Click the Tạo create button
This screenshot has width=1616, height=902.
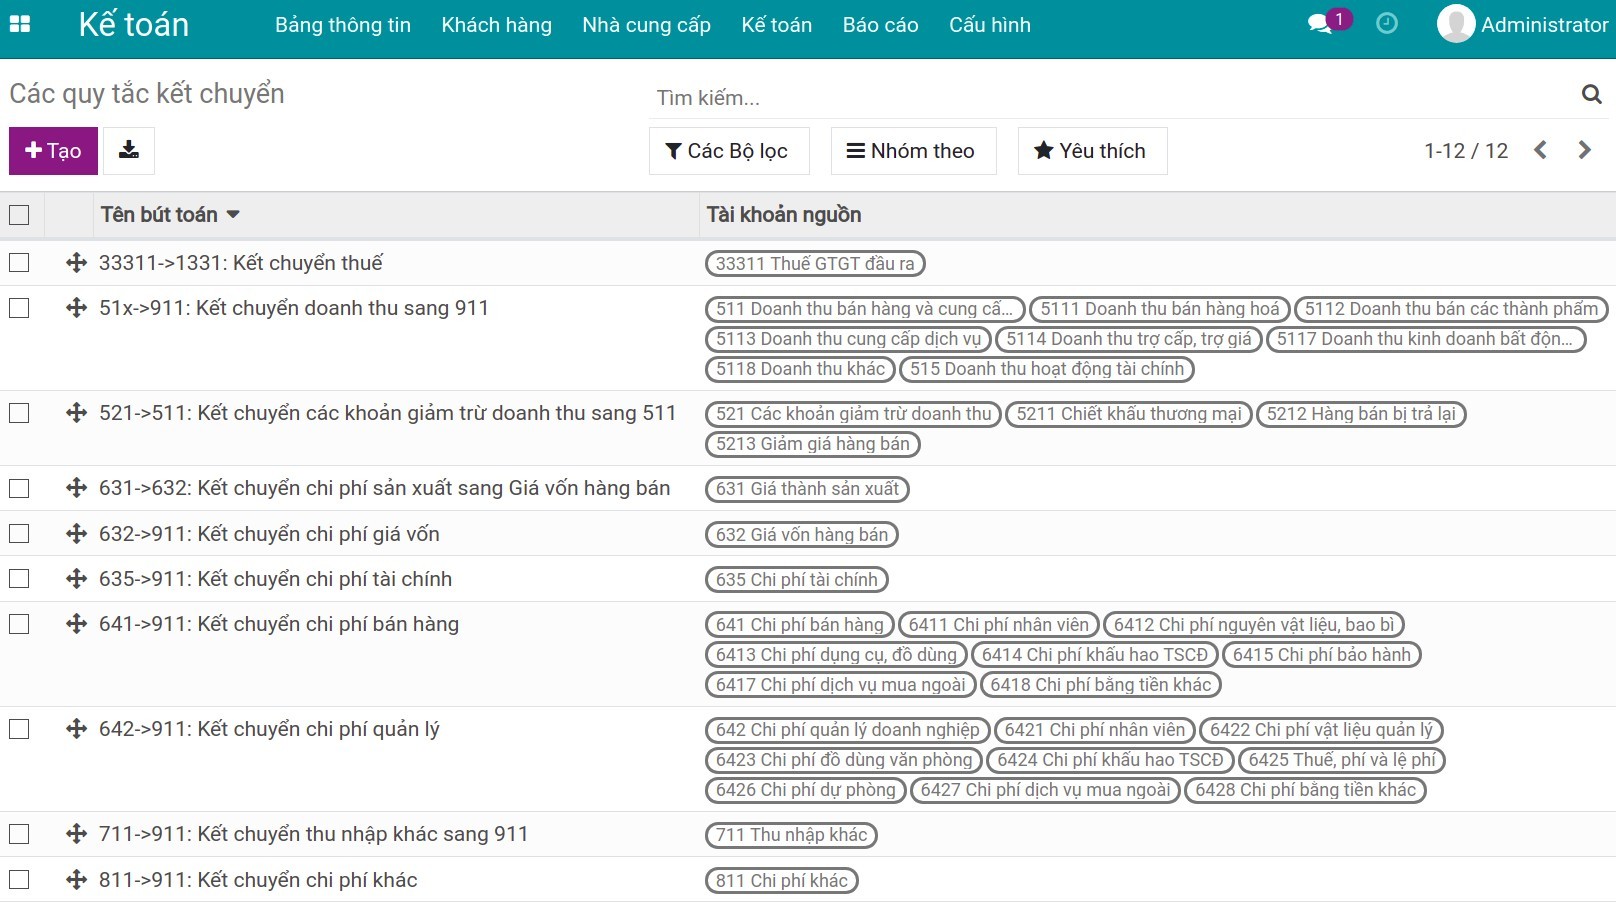point(53,151)
